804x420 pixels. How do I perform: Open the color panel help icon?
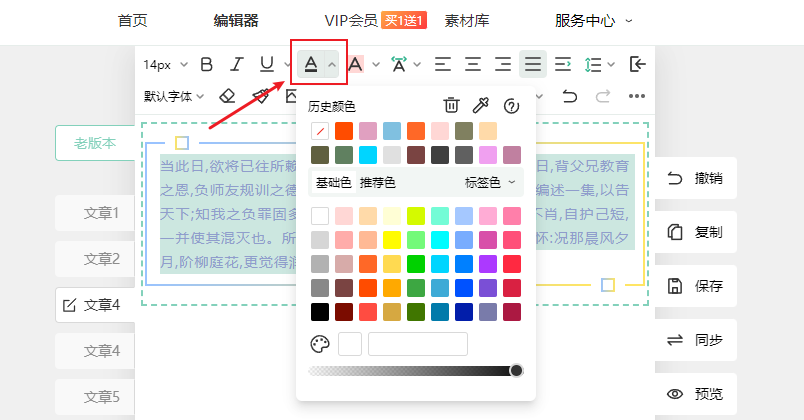point(511,106)
